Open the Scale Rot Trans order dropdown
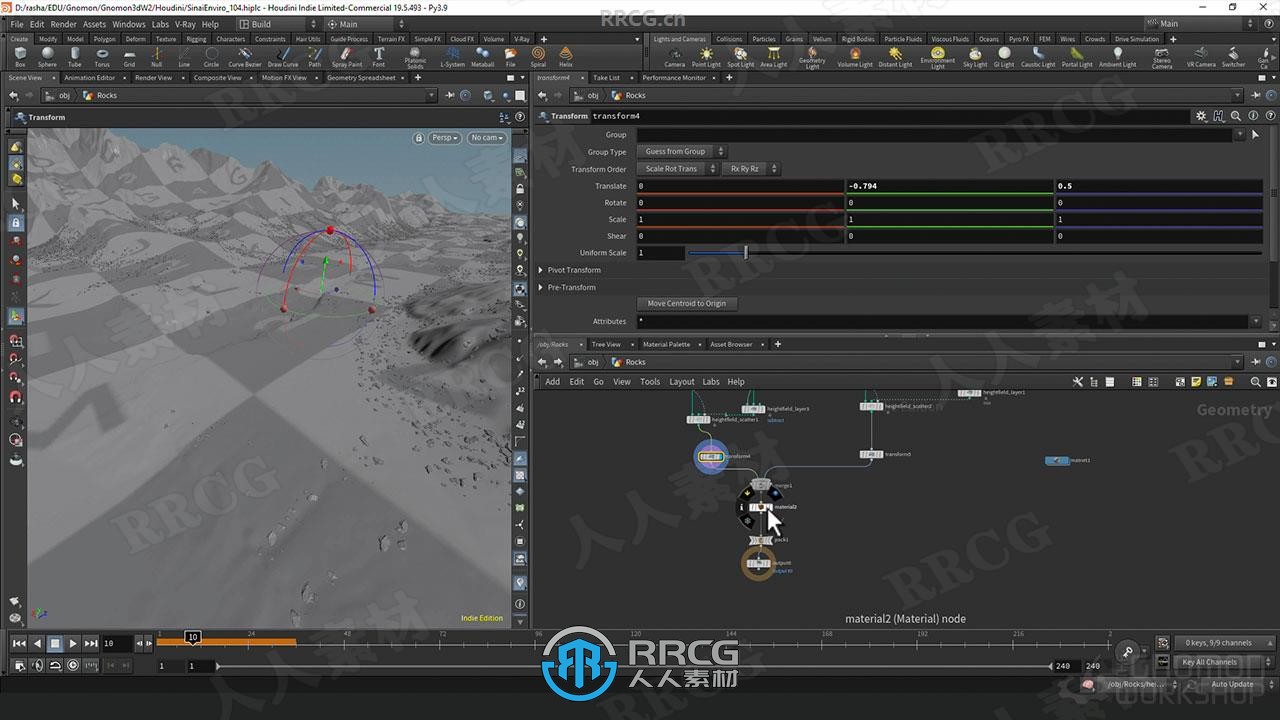Viewport: 1280px width, 720px height. (x=676, y=169)
